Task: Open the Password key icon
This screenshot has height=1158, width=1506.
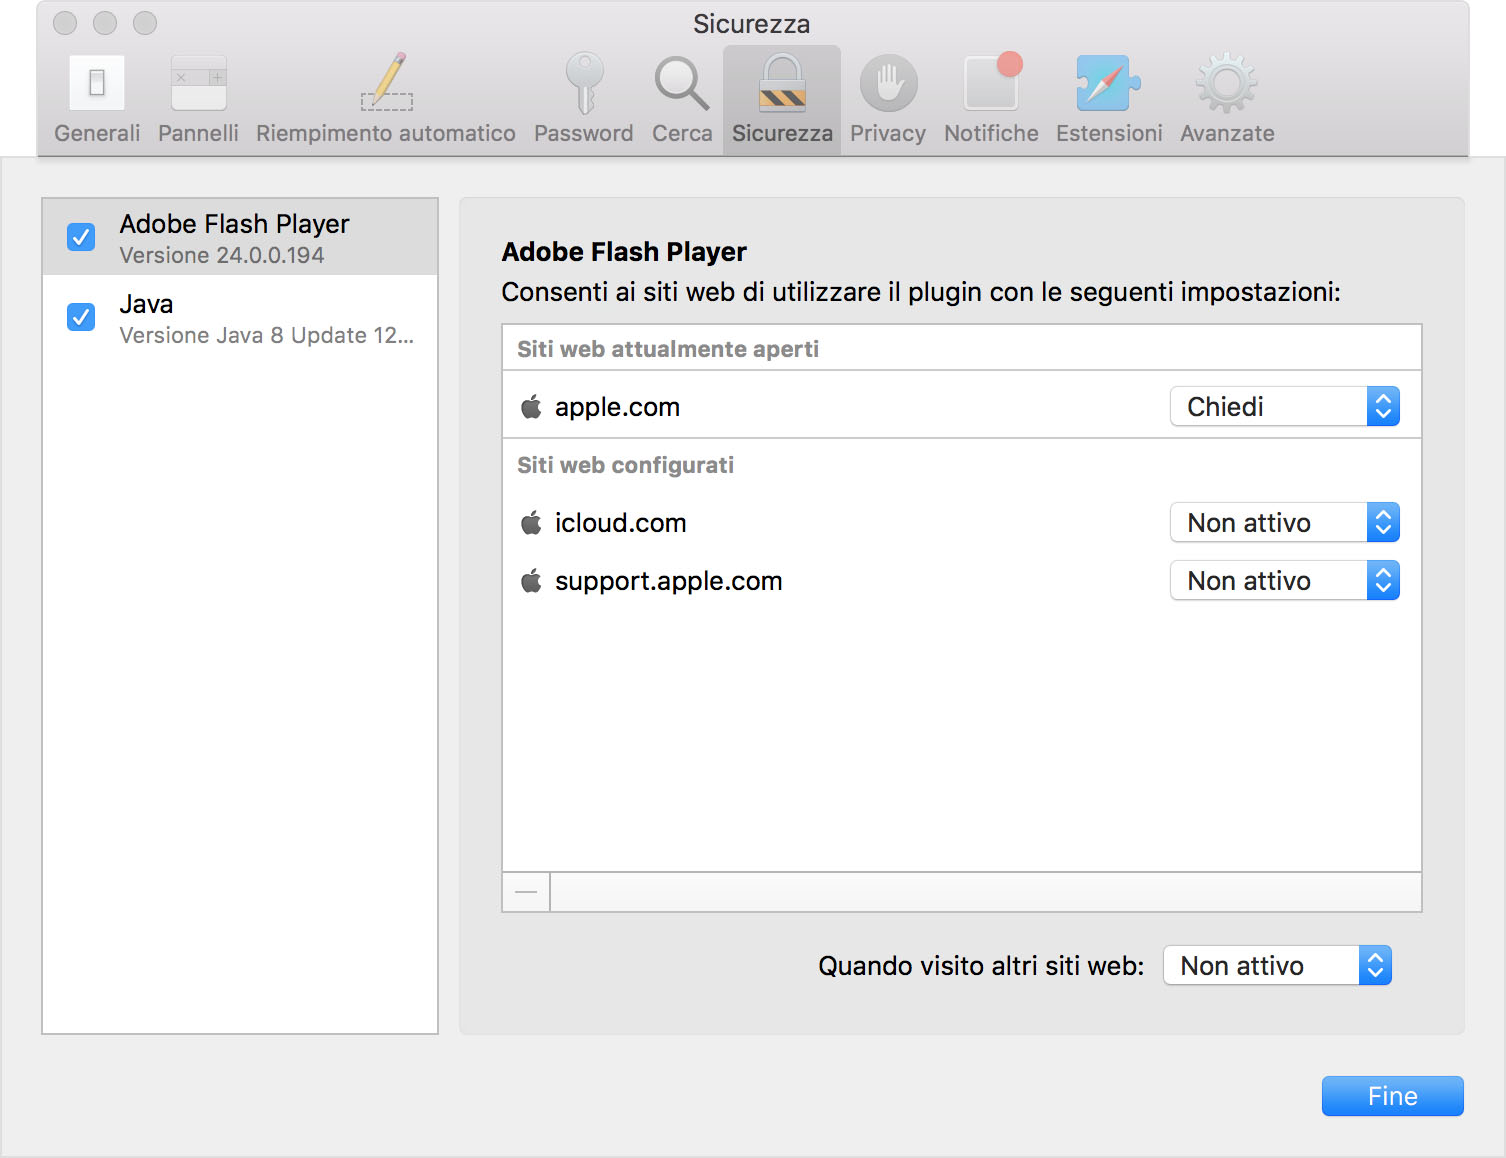Action: pos(584,82)
